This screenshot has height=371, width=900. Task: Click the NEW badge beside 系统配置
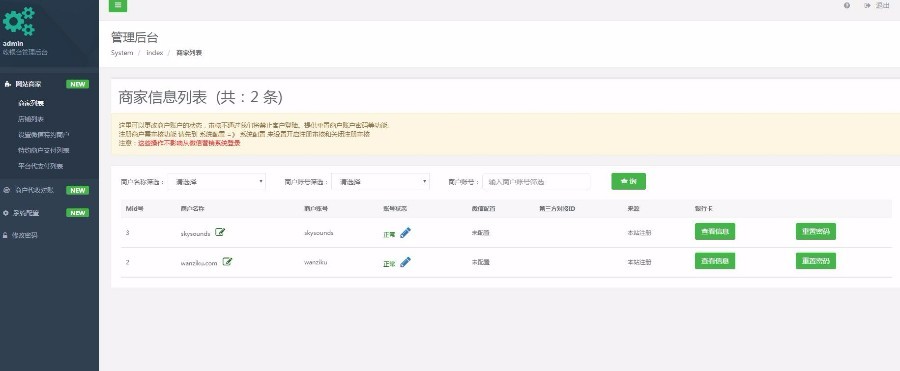(77, 212)
